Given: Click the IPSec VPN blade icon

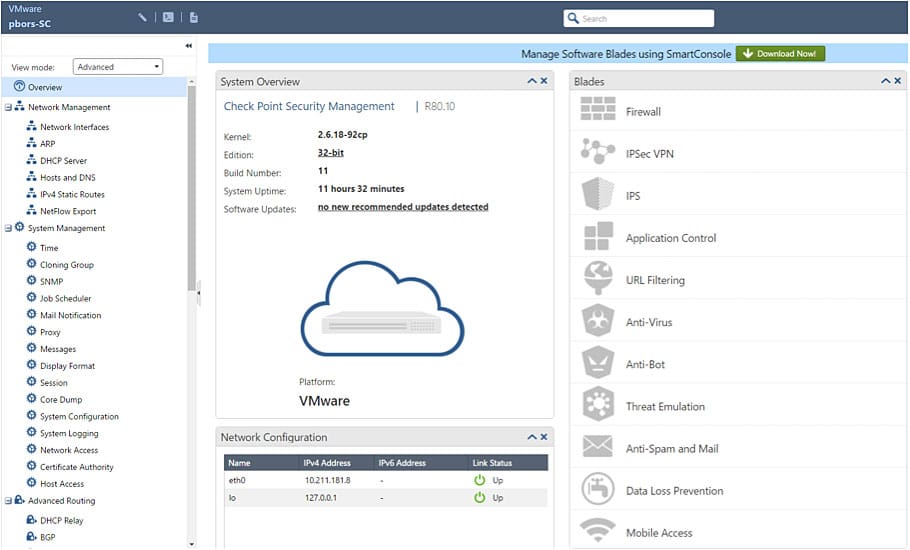Looking at the screenshot, I should pos(598,151).
